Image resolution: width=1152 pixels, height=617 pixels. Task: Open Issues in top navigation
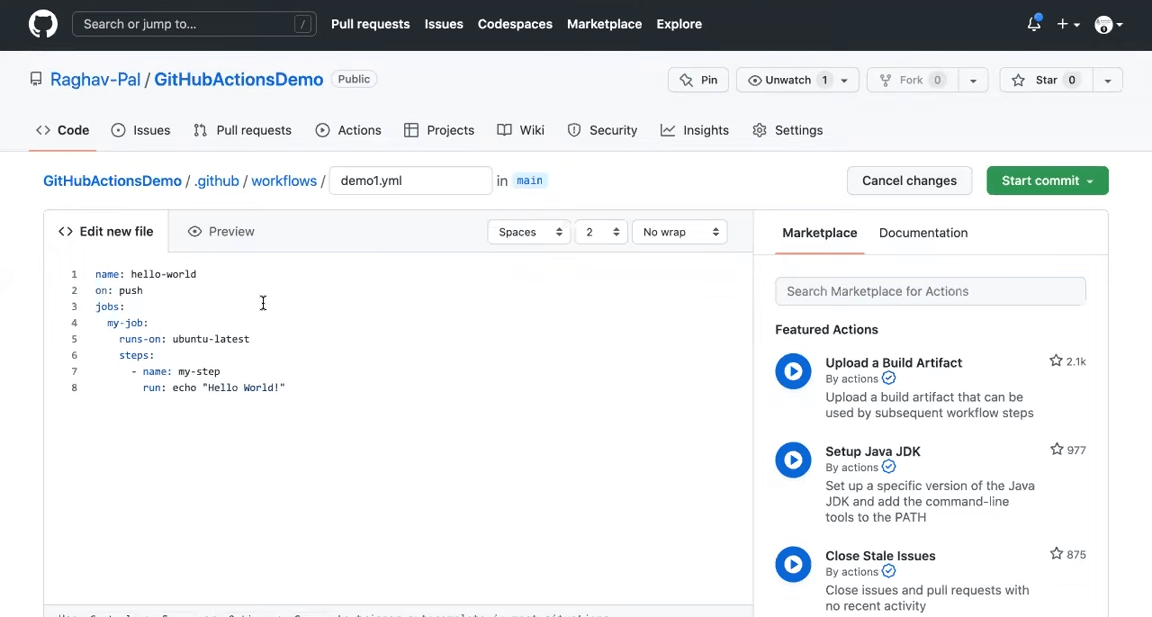coord(444,24)
